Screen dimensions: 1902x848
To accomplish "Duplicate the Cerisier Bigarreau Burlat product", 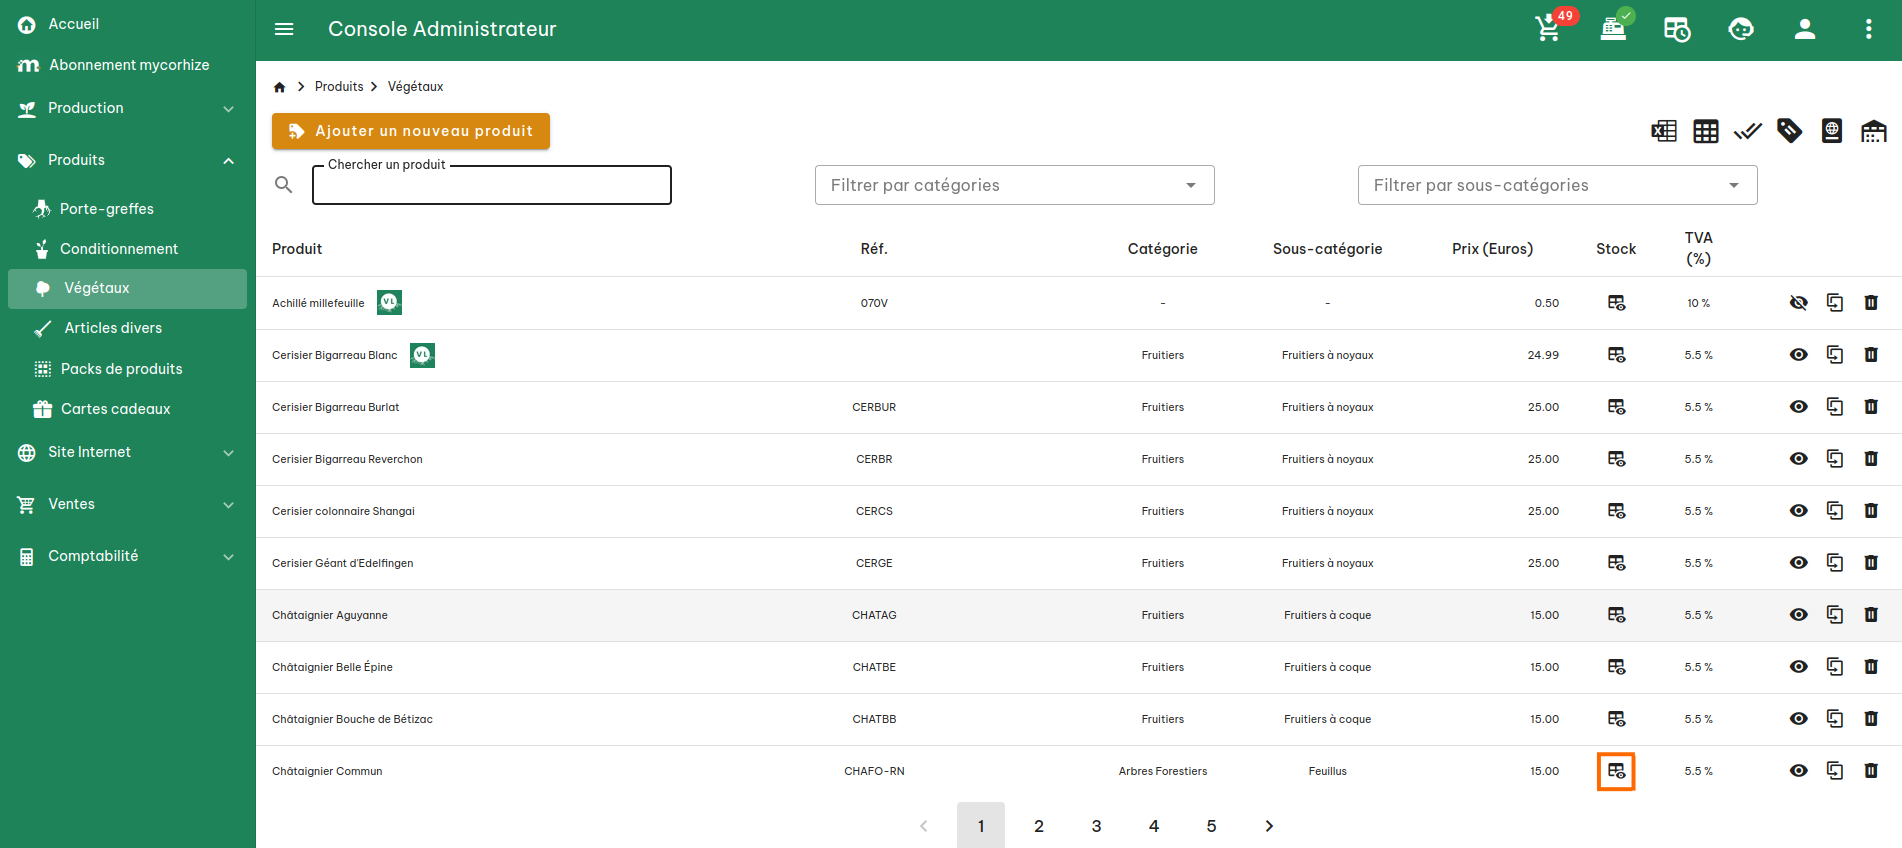I will tap(1834, 407).
